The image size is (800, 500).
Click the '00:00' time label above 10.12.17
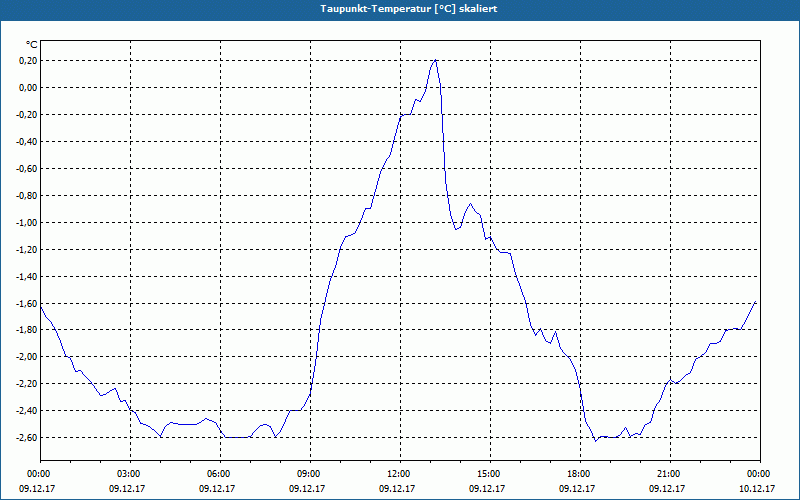(x=760, y=474)
